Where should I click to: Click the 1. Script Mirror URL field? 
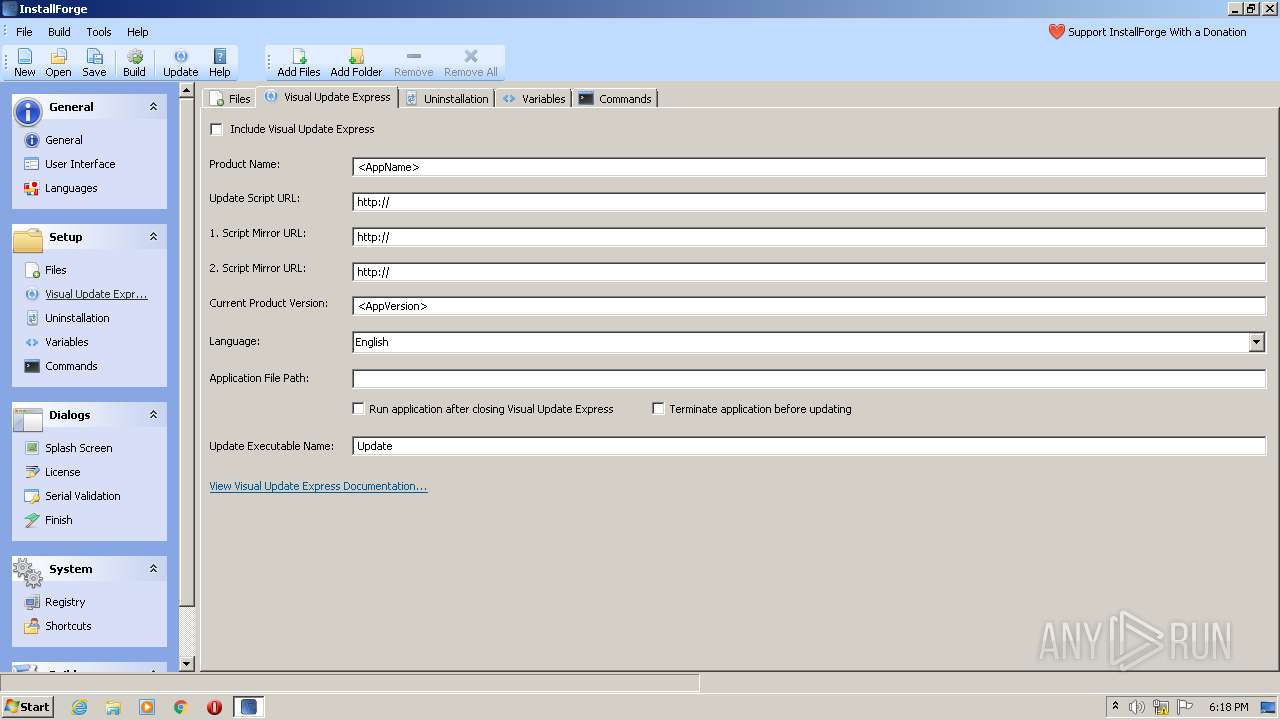pyautogui.click(x=809, y=237)
